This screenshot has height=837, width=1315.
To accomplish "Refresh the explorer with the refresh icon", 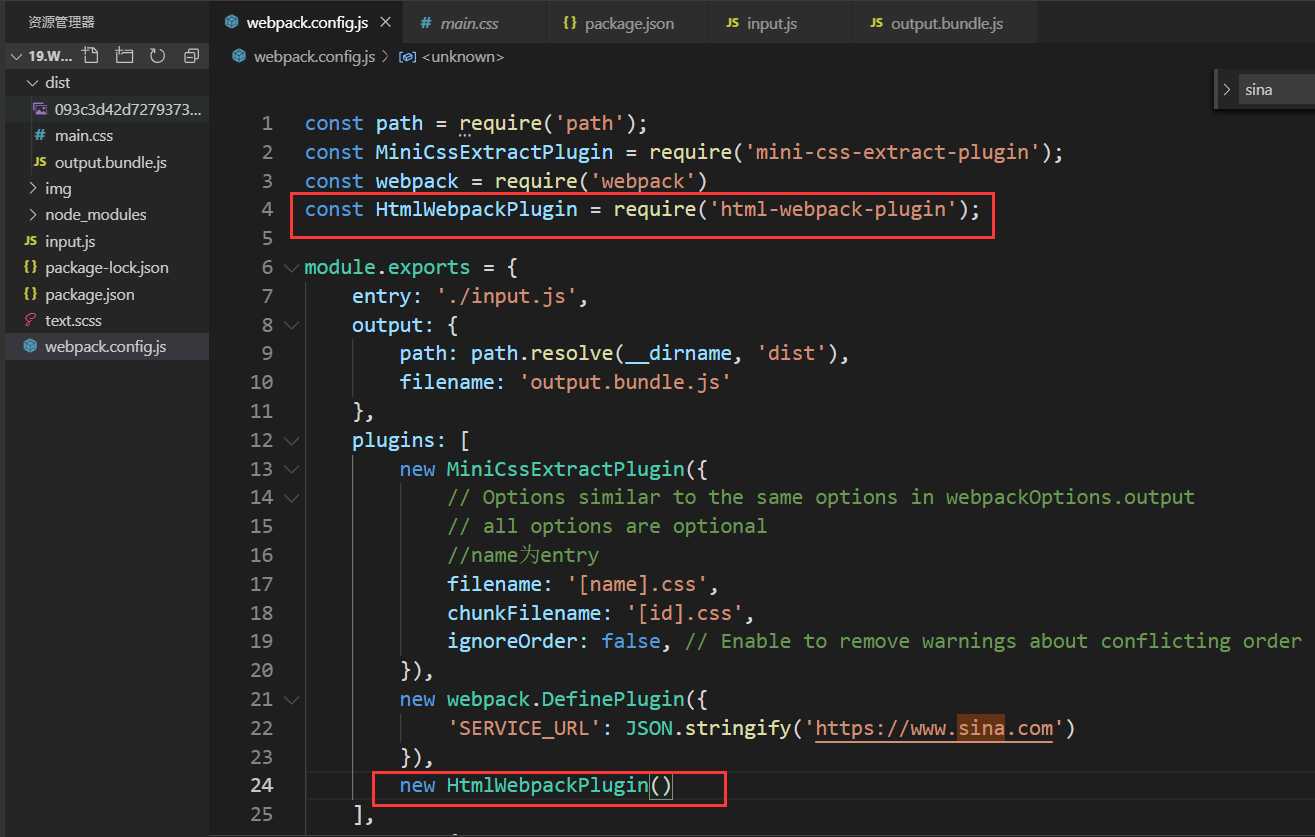I will tap(157, 56).
